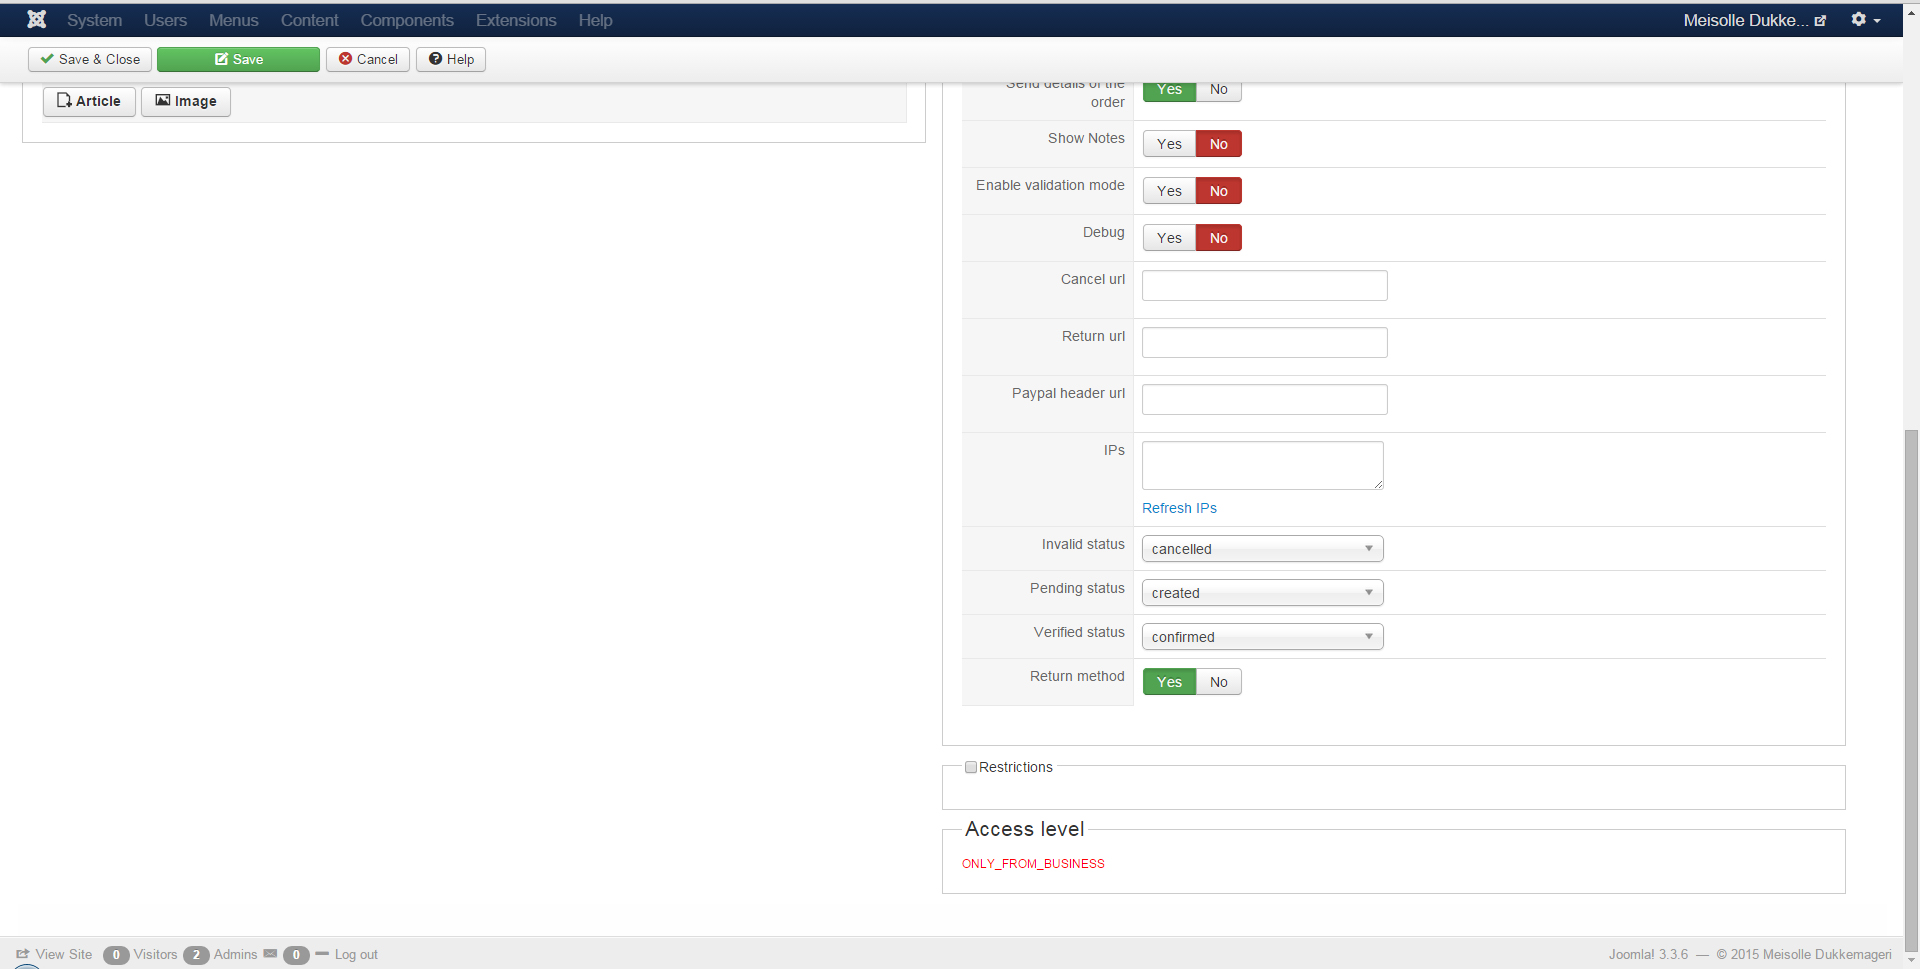Click the messages envelope icon in footer
Screen dimensions: 1920x969
[270, 954]
